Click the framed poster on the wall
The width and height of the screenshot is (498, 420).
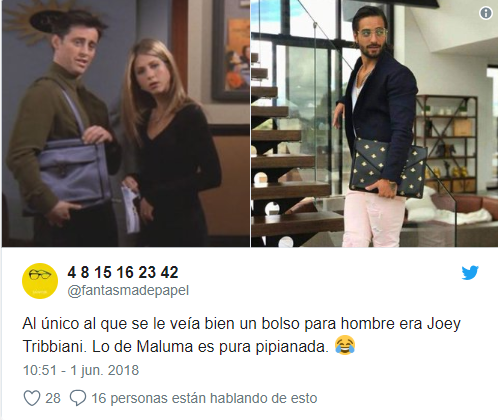click(x=231, y=50)
